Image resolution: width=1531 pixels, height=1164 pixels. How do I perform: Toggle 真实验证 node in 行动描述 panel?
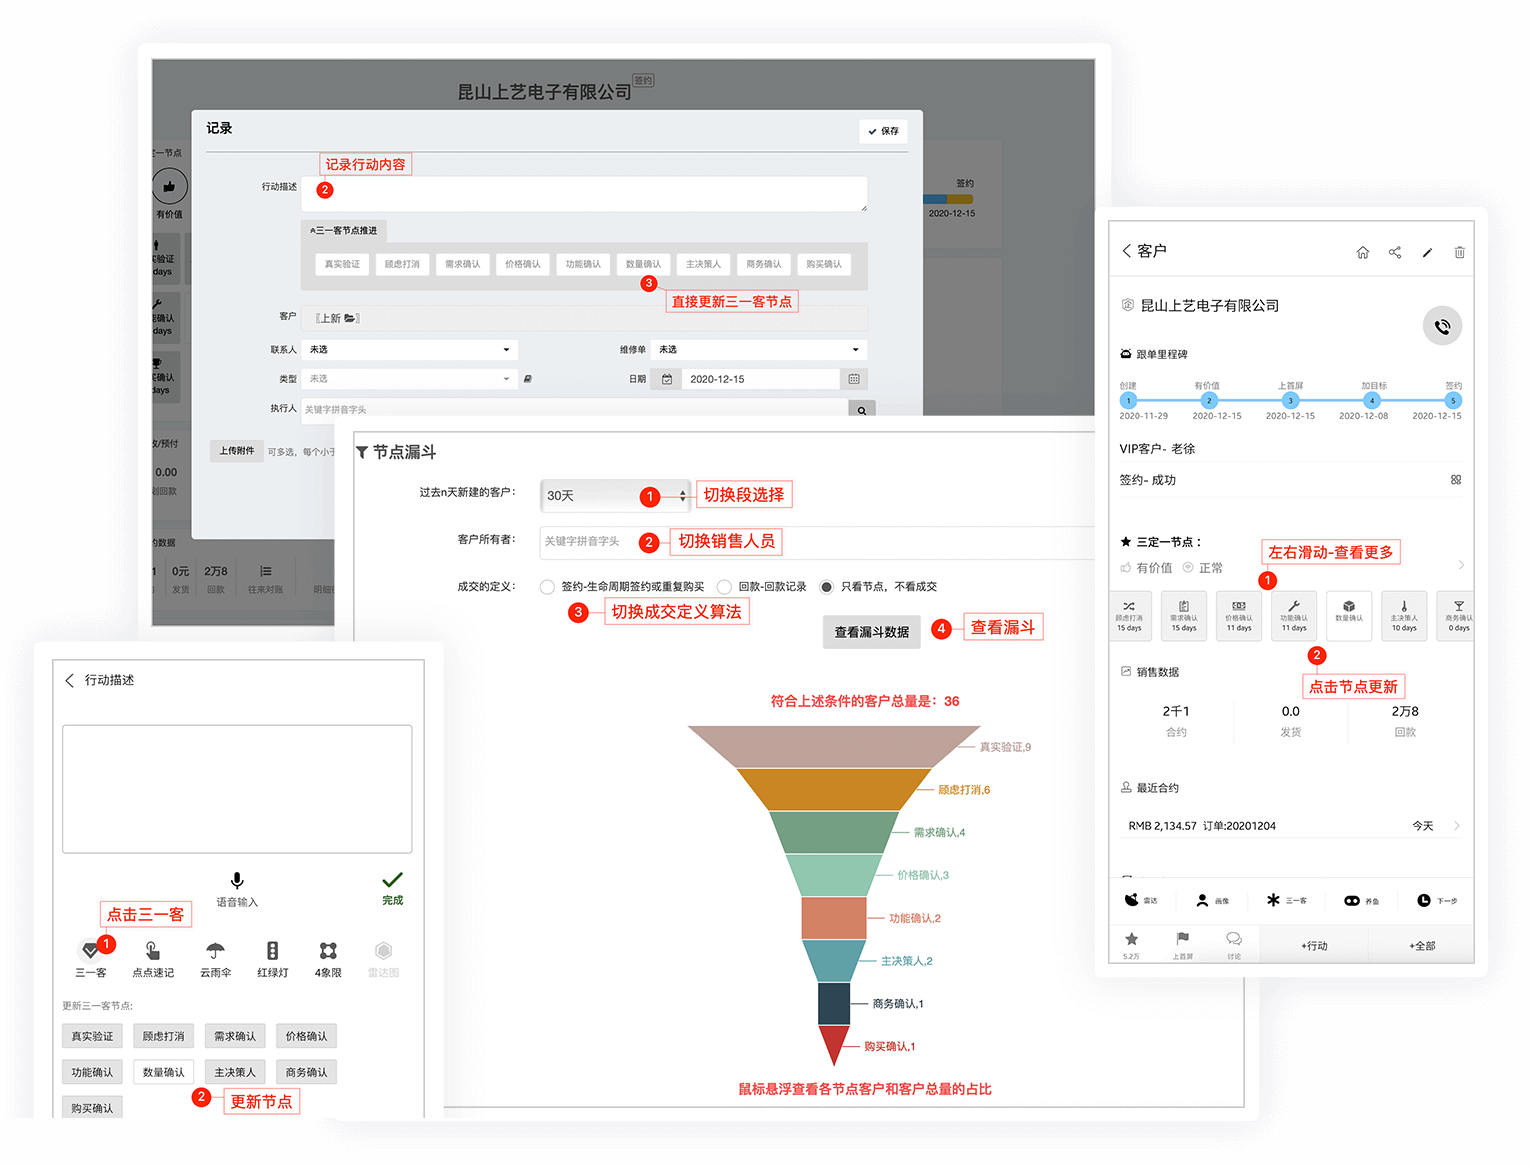pyautogui.click(x=92, y=1036)
